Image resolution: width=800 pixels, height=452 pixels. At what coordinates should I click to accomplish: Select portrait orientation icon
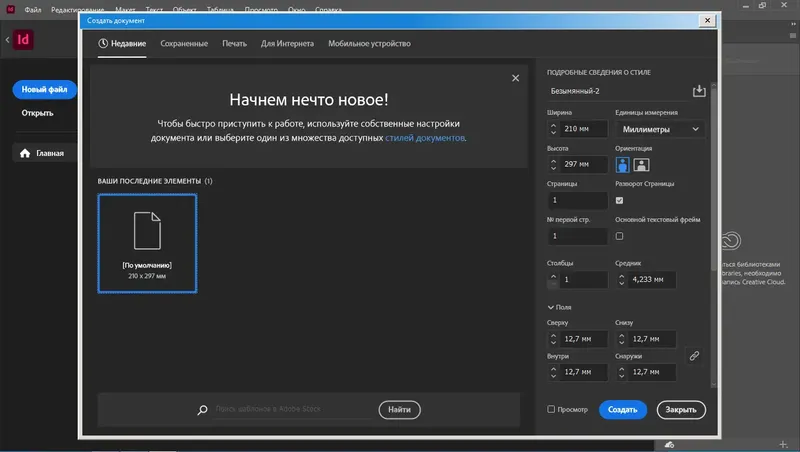pos(622,165)
